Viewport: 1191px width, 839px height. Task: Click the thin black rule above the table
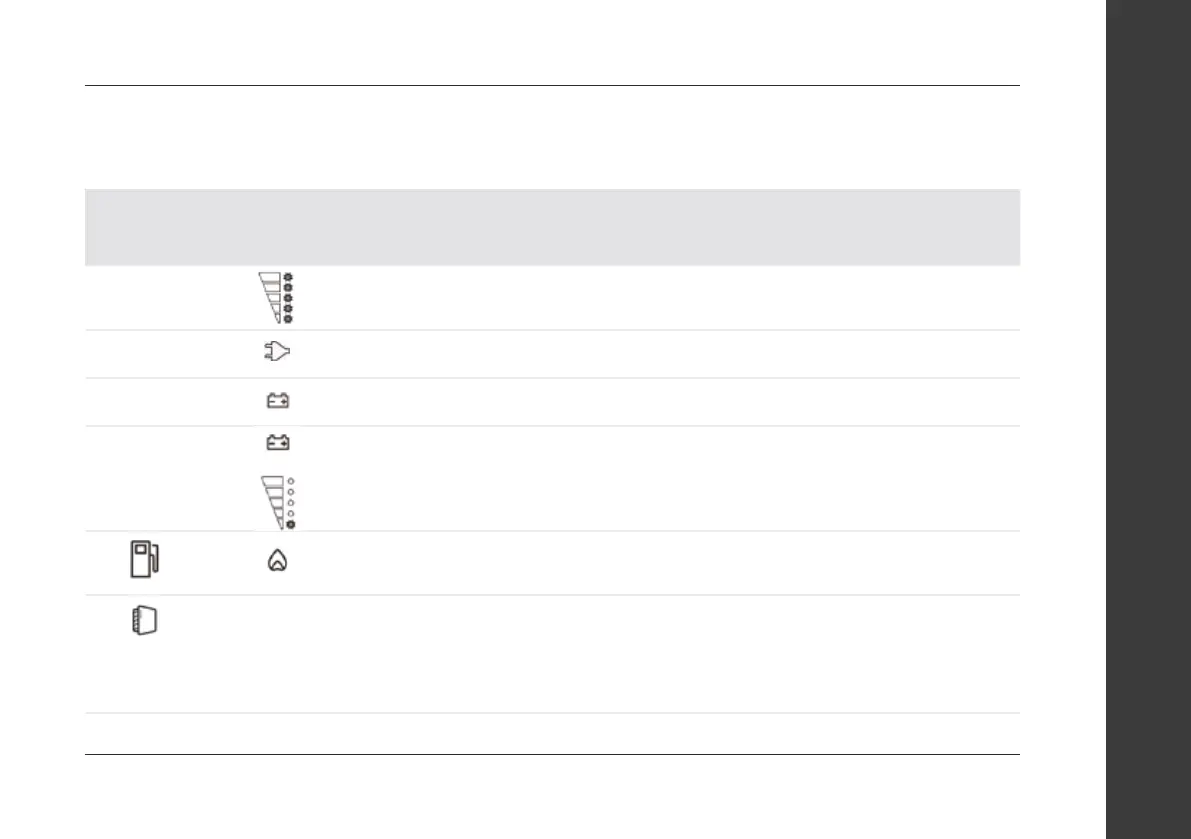(x=552, y=86)
